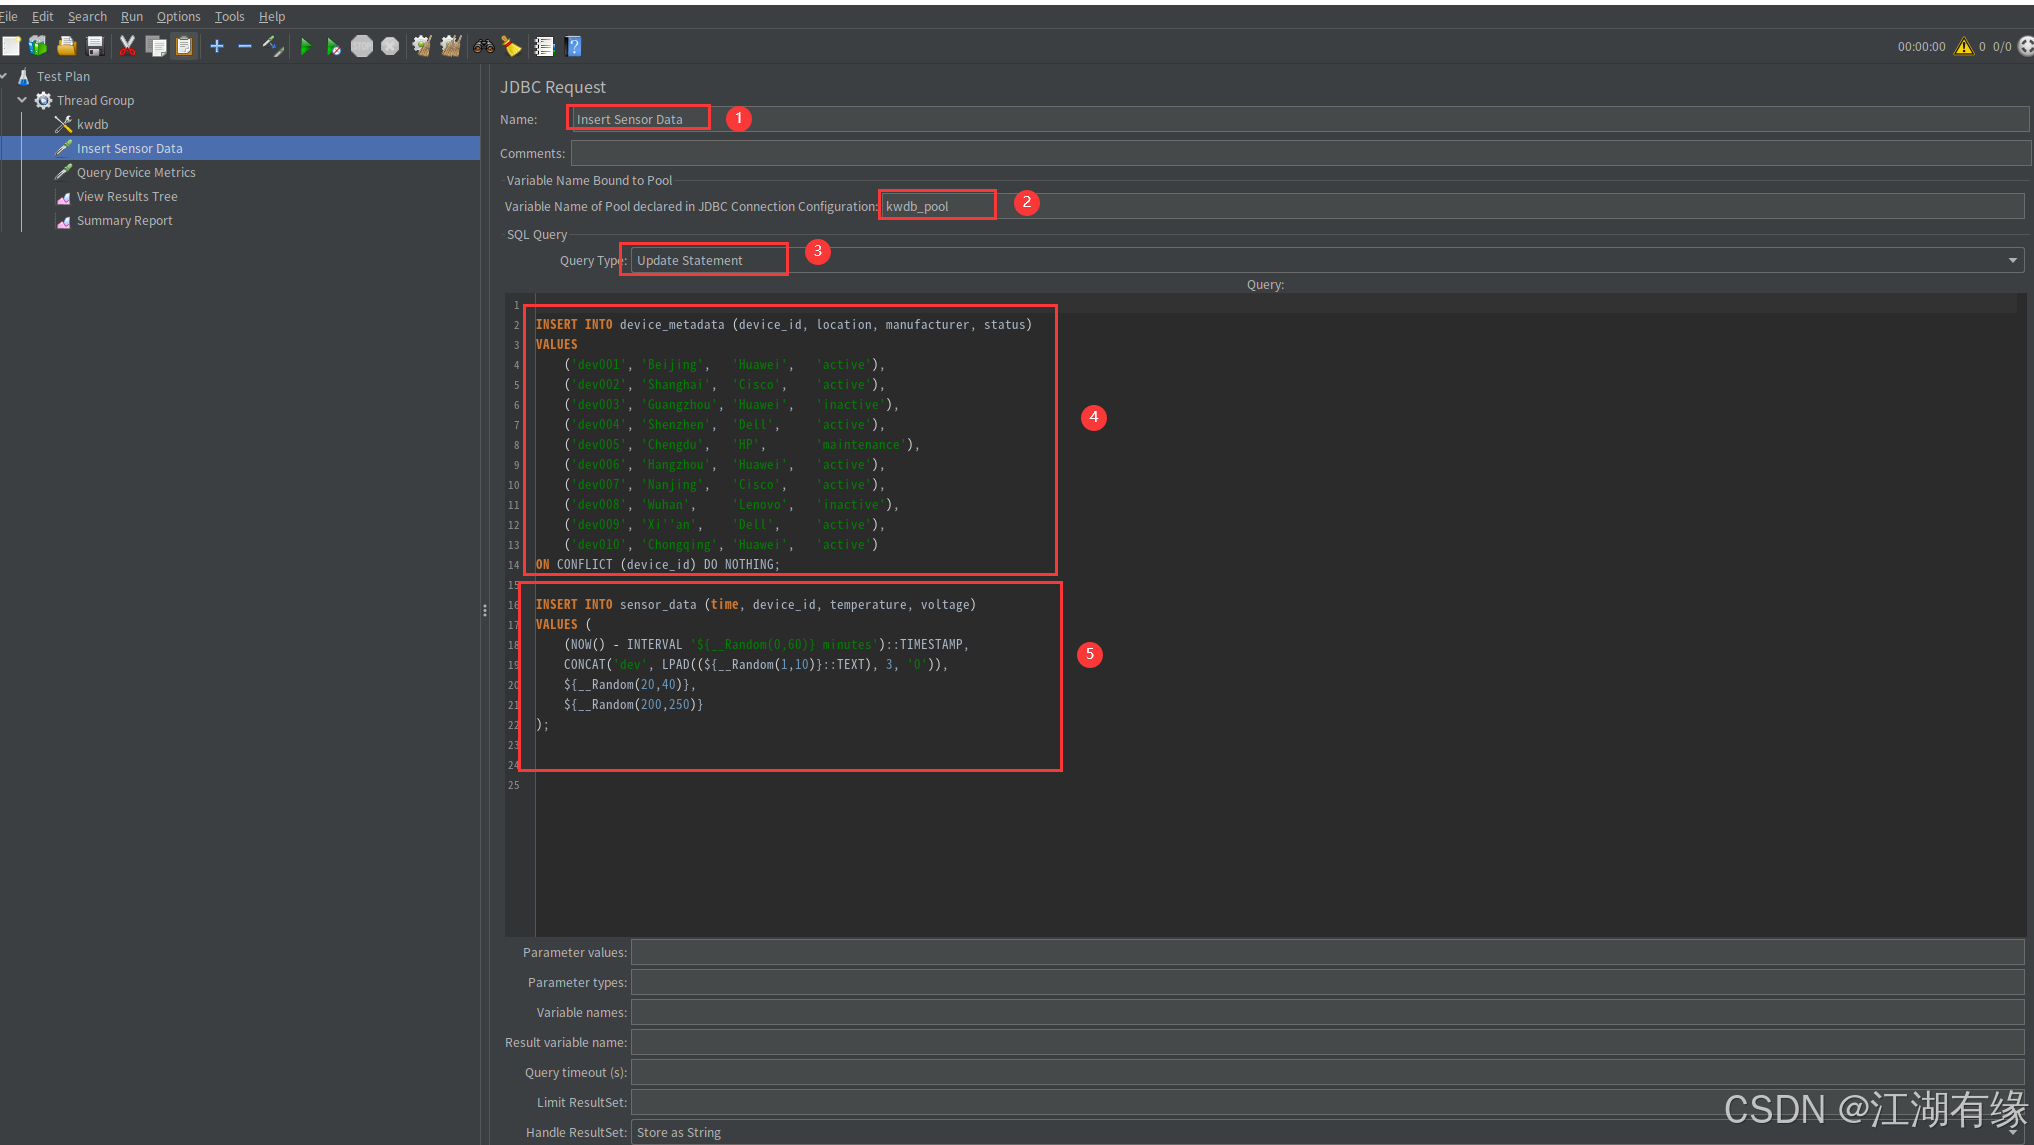
Task: Click the warning triangle log toggle
Action: click(1964, 46)
